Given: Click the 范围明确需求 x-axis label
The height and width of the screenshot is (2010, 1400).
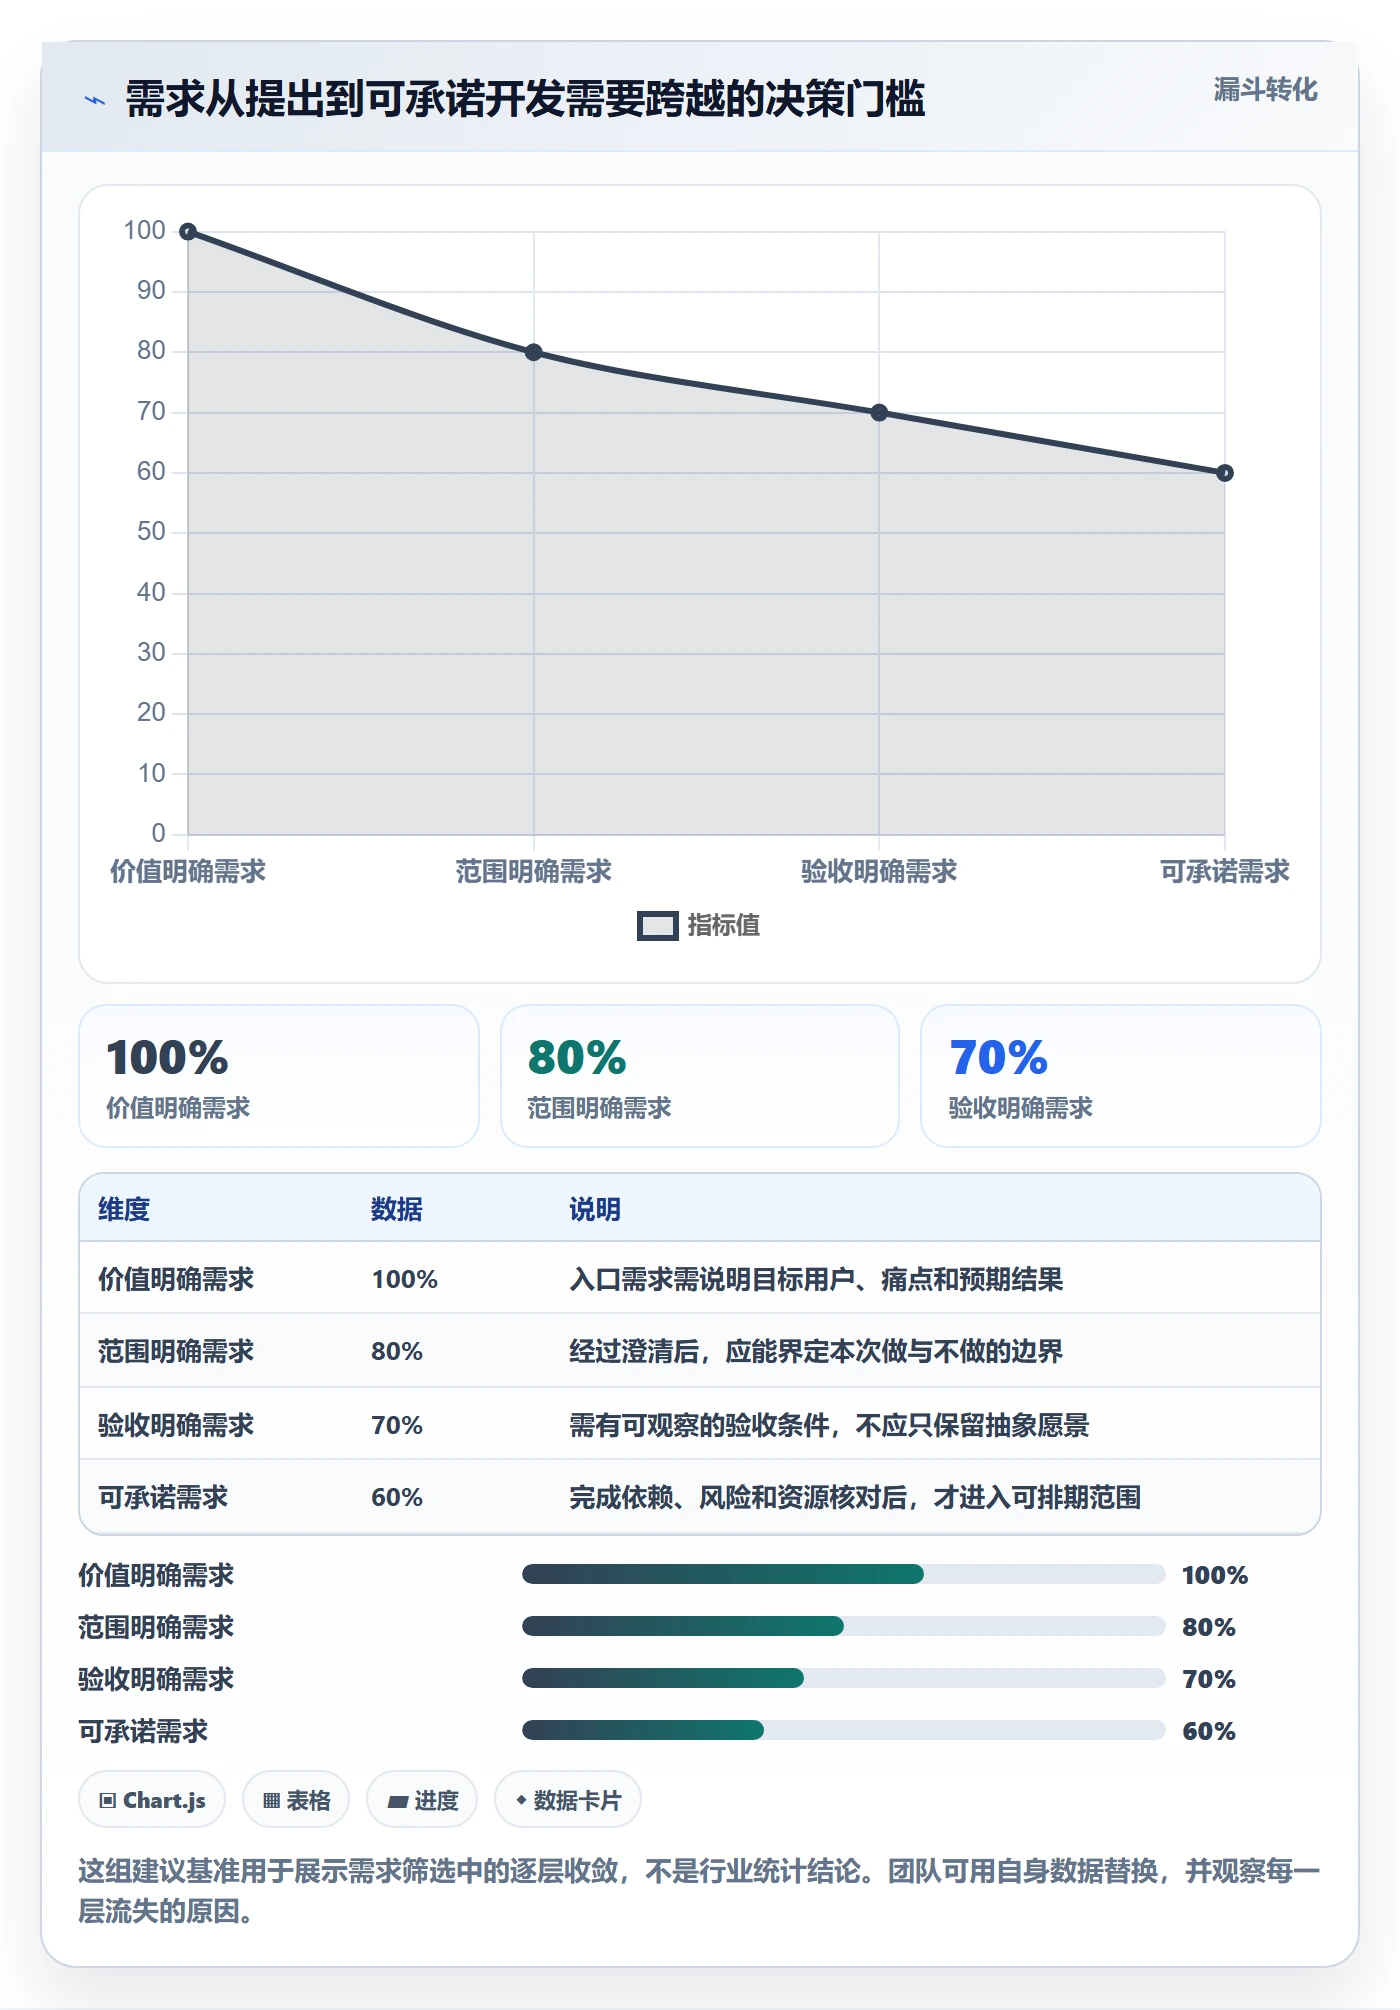Looking at the screenshot, I should coord(534,871).
